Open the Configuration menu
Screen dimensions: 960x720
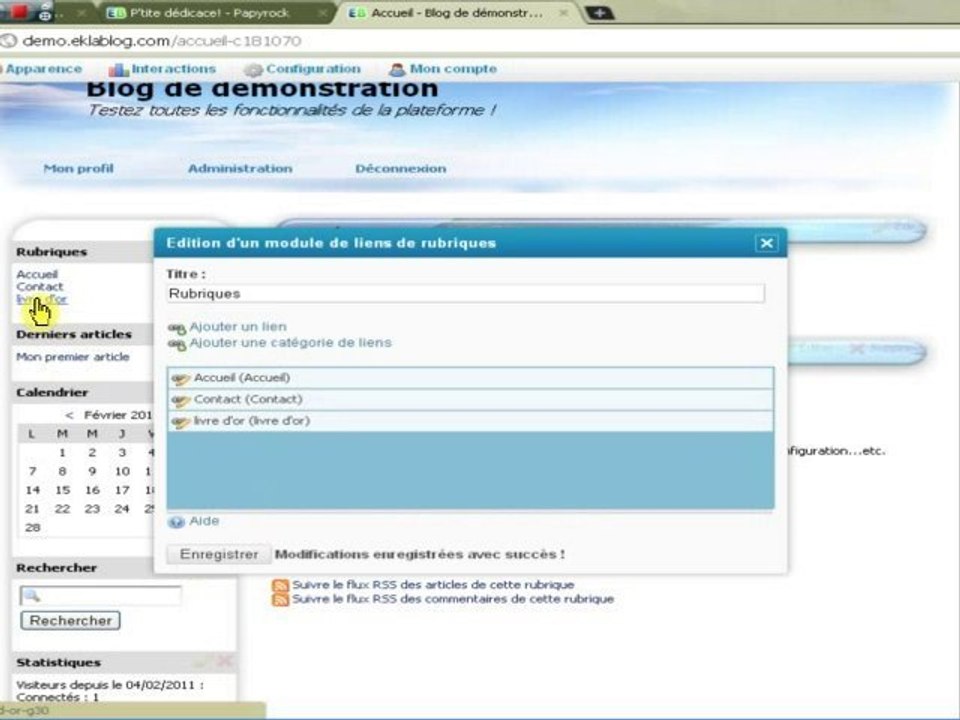point(313,69)
